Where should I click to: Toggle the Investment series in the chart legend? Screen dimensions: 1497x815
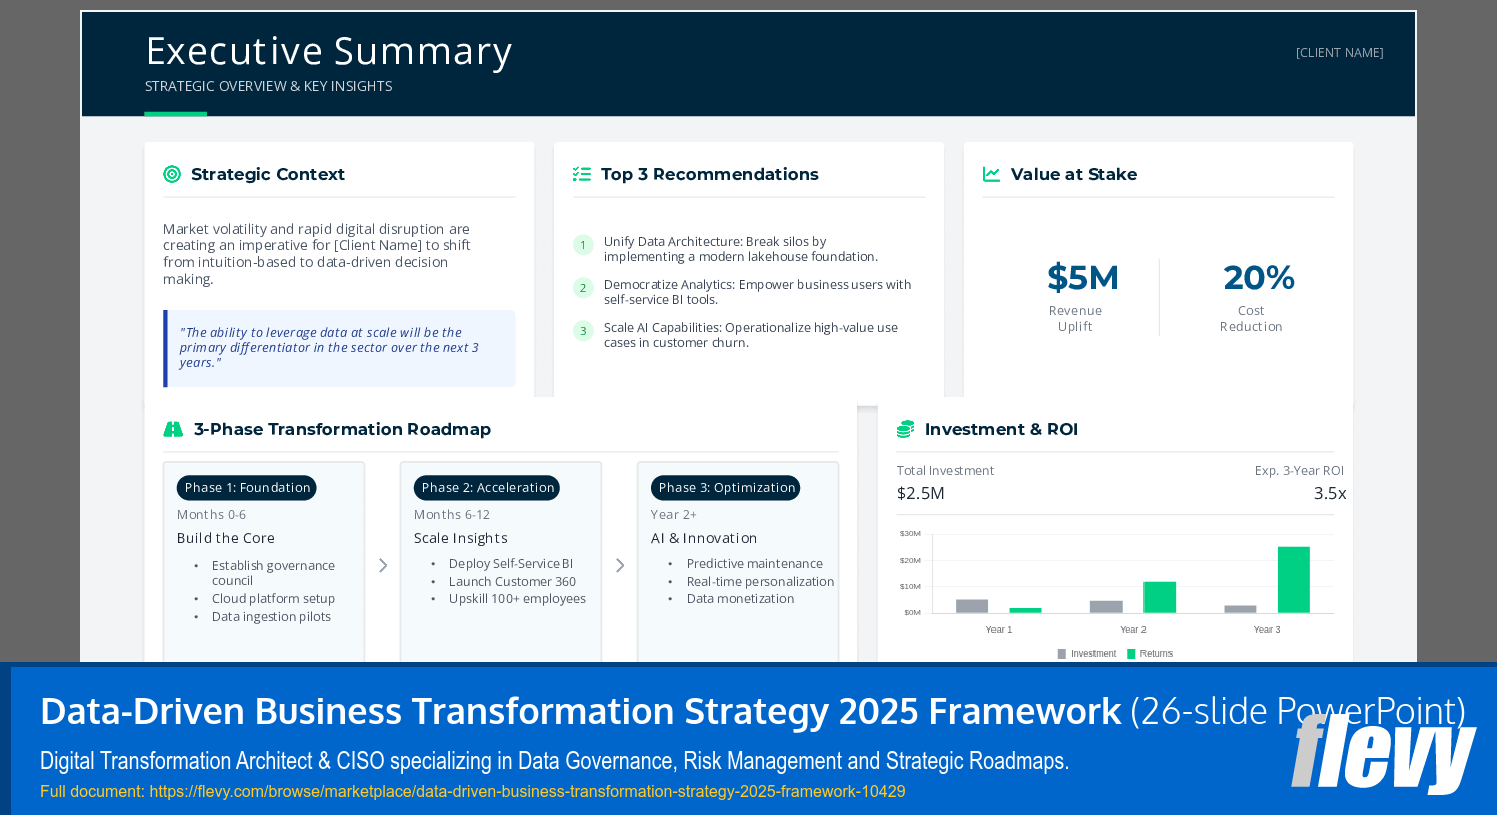(x=1087, y=653)
